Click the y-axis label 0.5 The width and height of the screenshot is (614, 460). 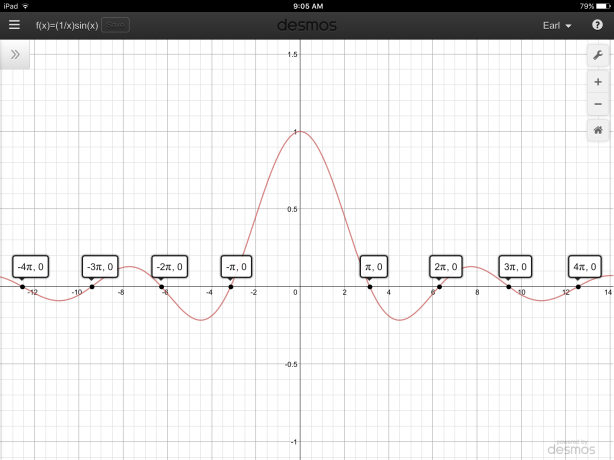292,209
